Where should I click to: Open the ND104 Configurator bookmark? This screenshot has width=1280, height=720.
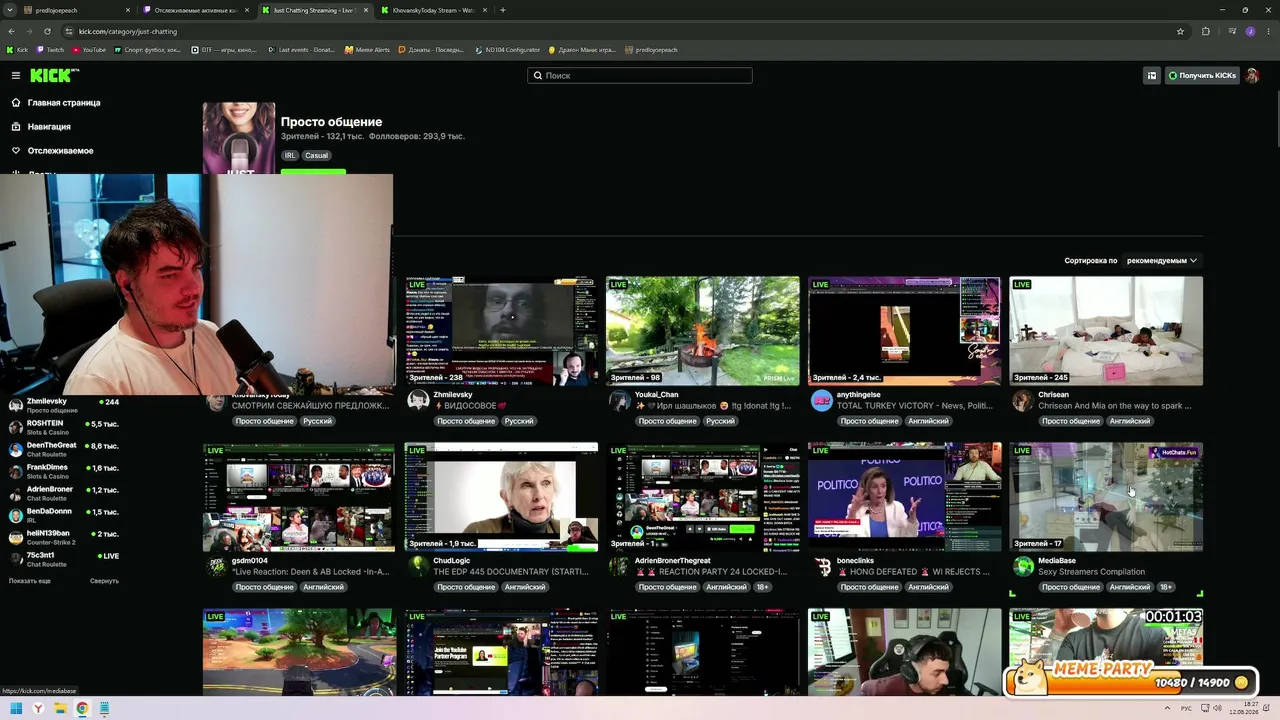(x=507, y=50)
